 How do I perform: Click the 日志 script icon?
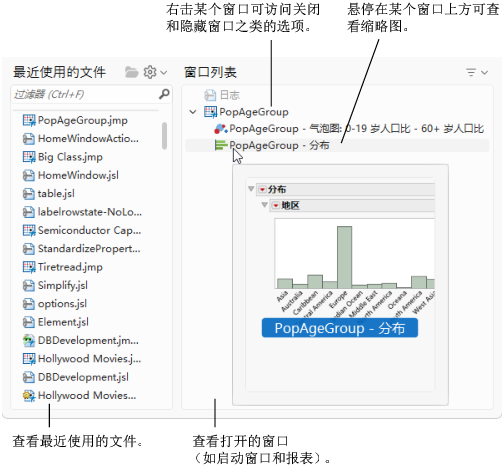[x=210, y=95]
